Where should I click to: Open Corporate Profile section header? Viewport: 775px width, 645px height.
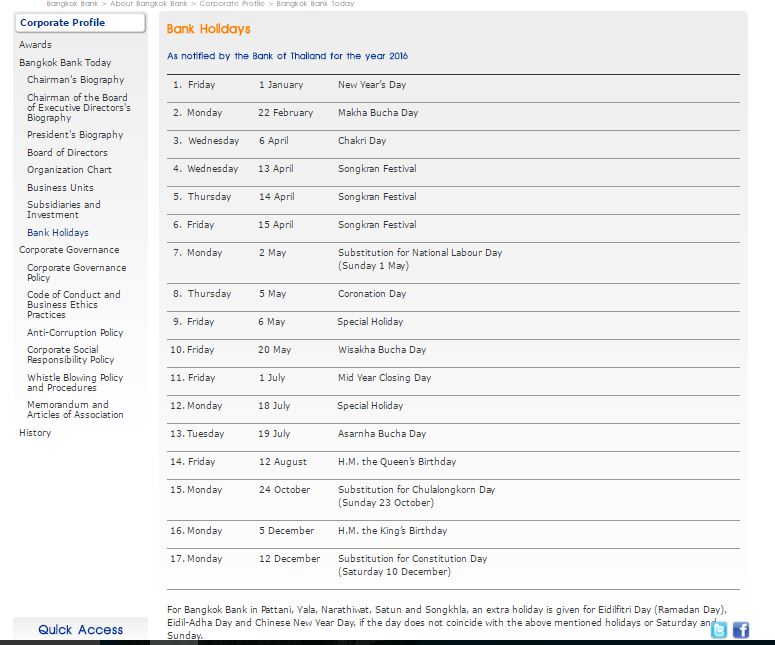point(80,23)
